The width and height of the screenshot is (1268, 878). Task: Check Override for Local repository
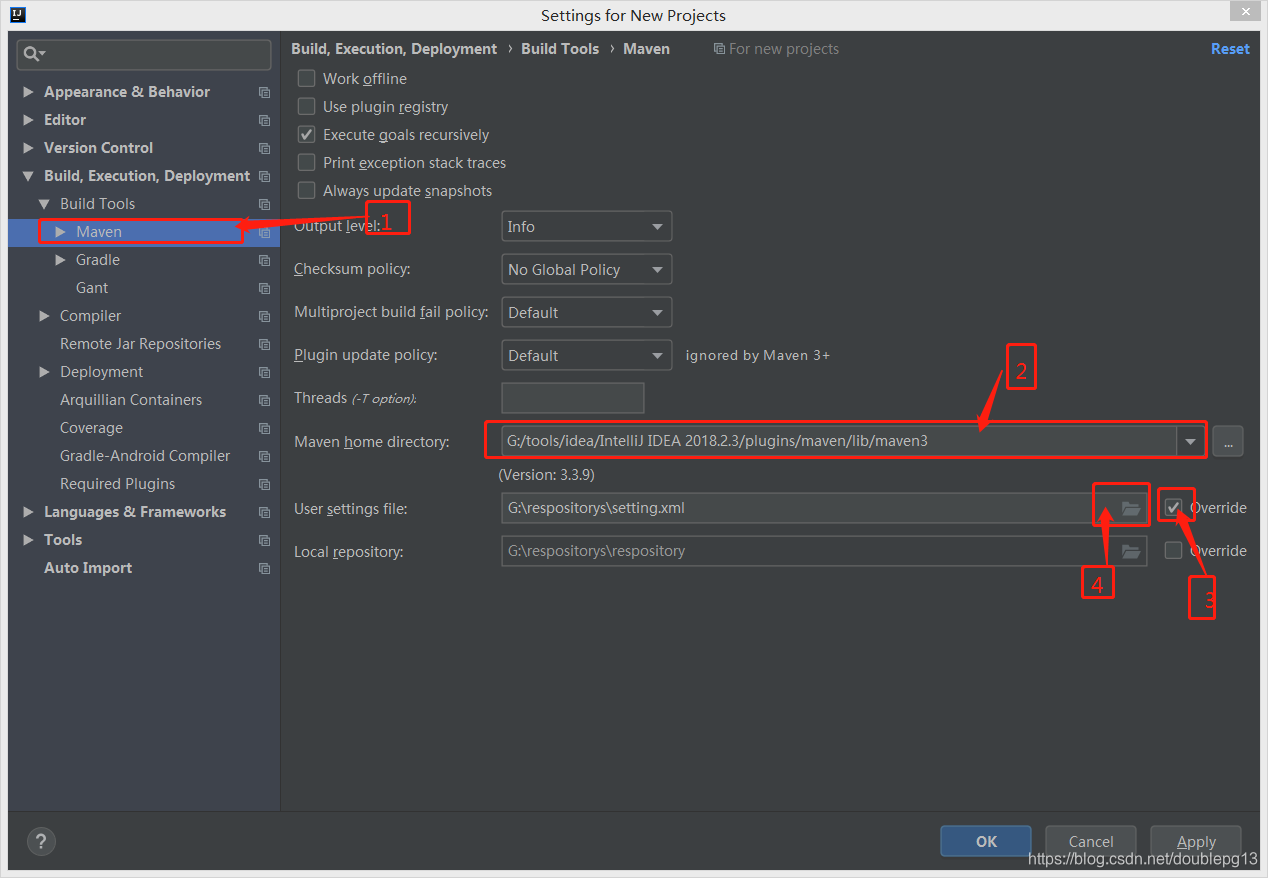1174,550
